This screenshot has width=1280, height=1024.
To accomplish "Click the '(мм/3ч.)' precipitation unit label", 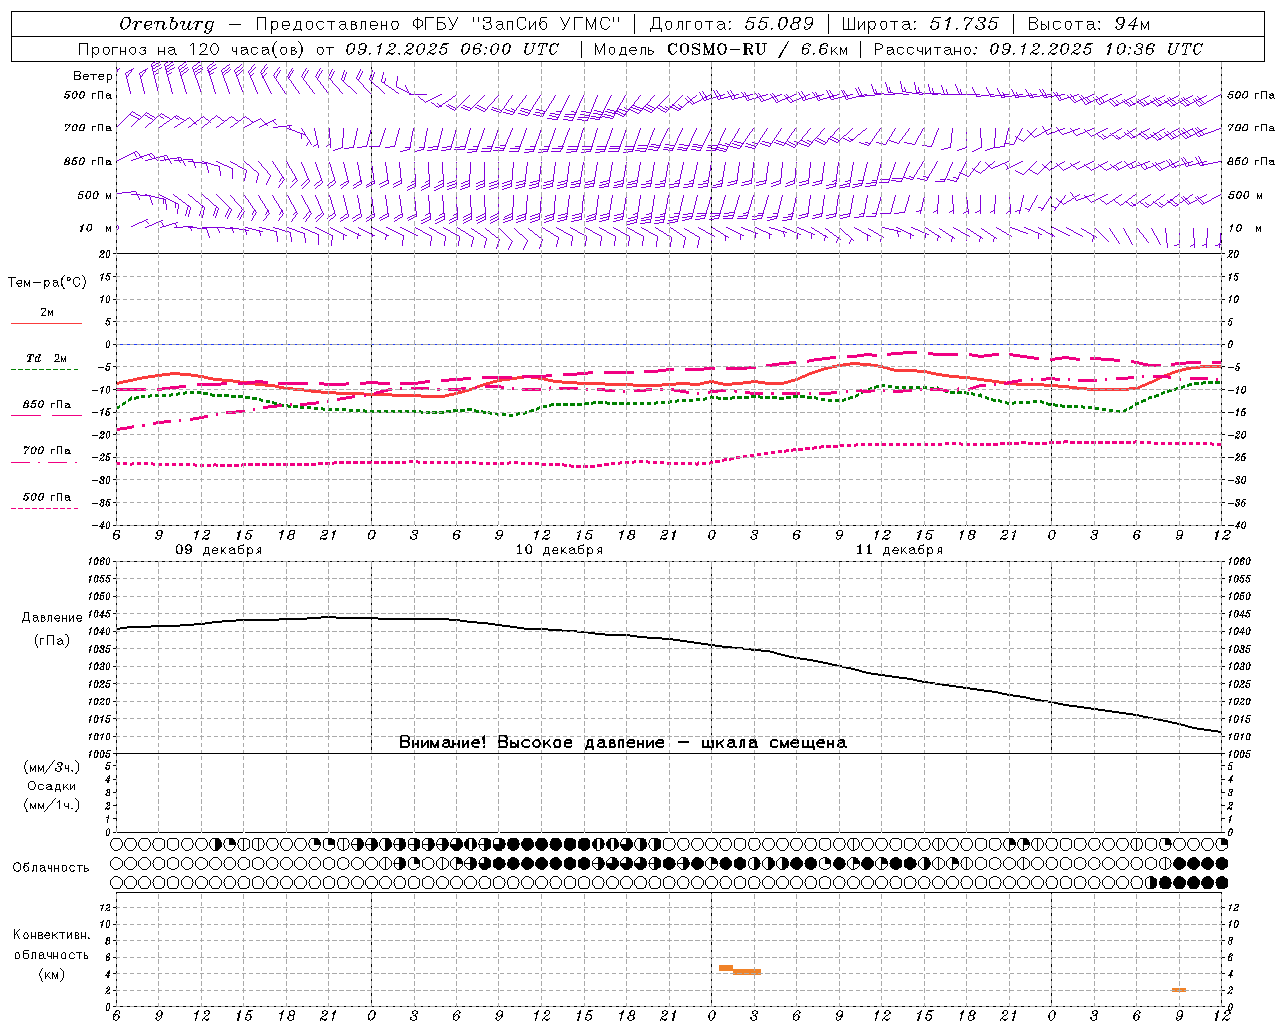I will click(52, 767).
